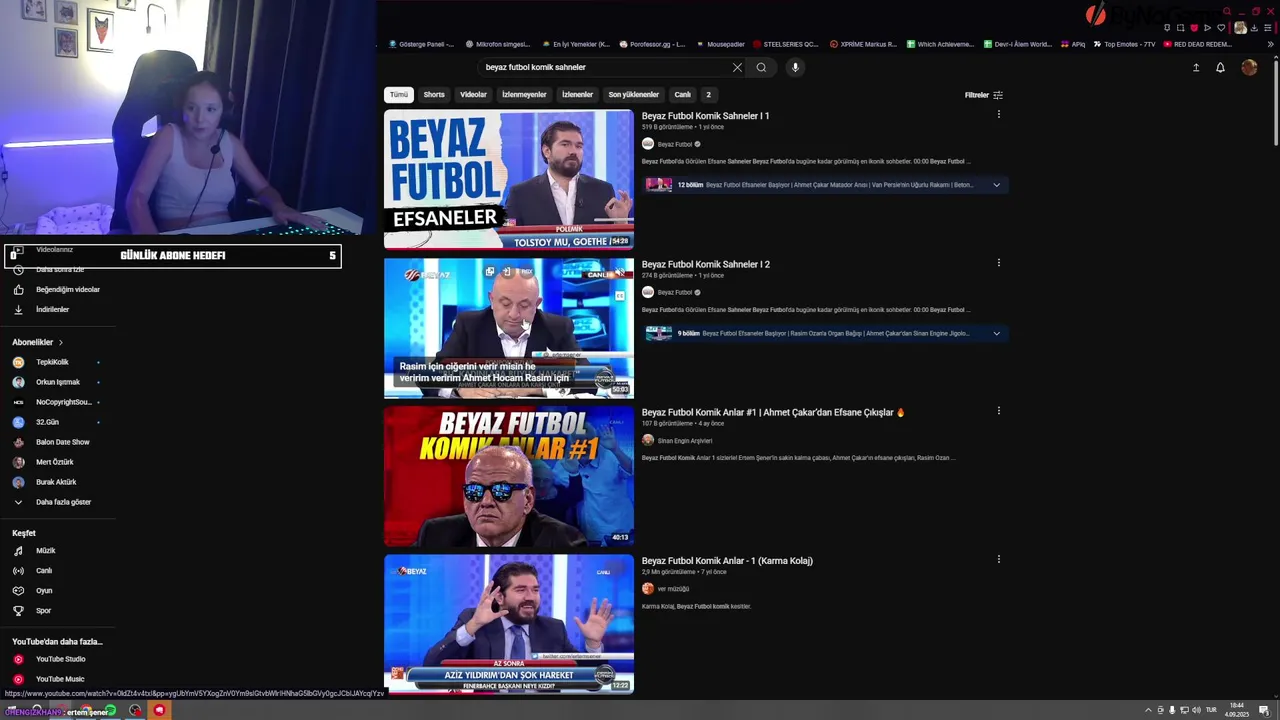The image size is (1280, 720).
Task: Open three-dot menu for Komik Sahneler I 1
Action: point(998,114)
